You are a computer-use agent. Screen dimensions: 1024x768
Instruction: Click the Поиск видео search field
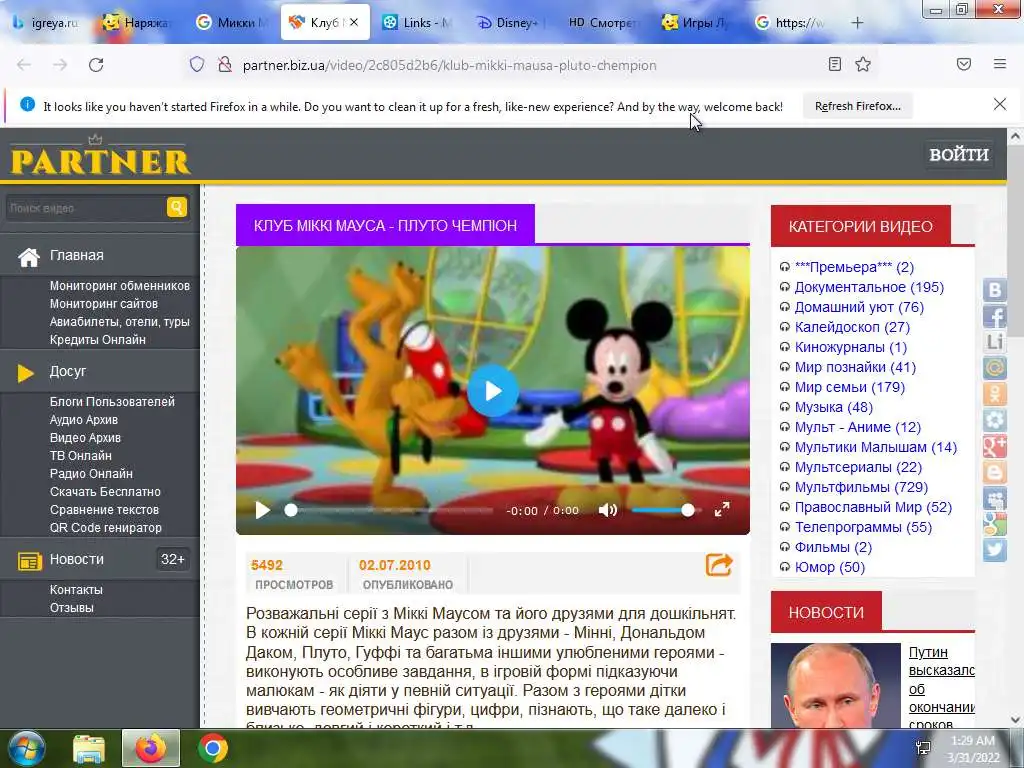pos(85,208)
